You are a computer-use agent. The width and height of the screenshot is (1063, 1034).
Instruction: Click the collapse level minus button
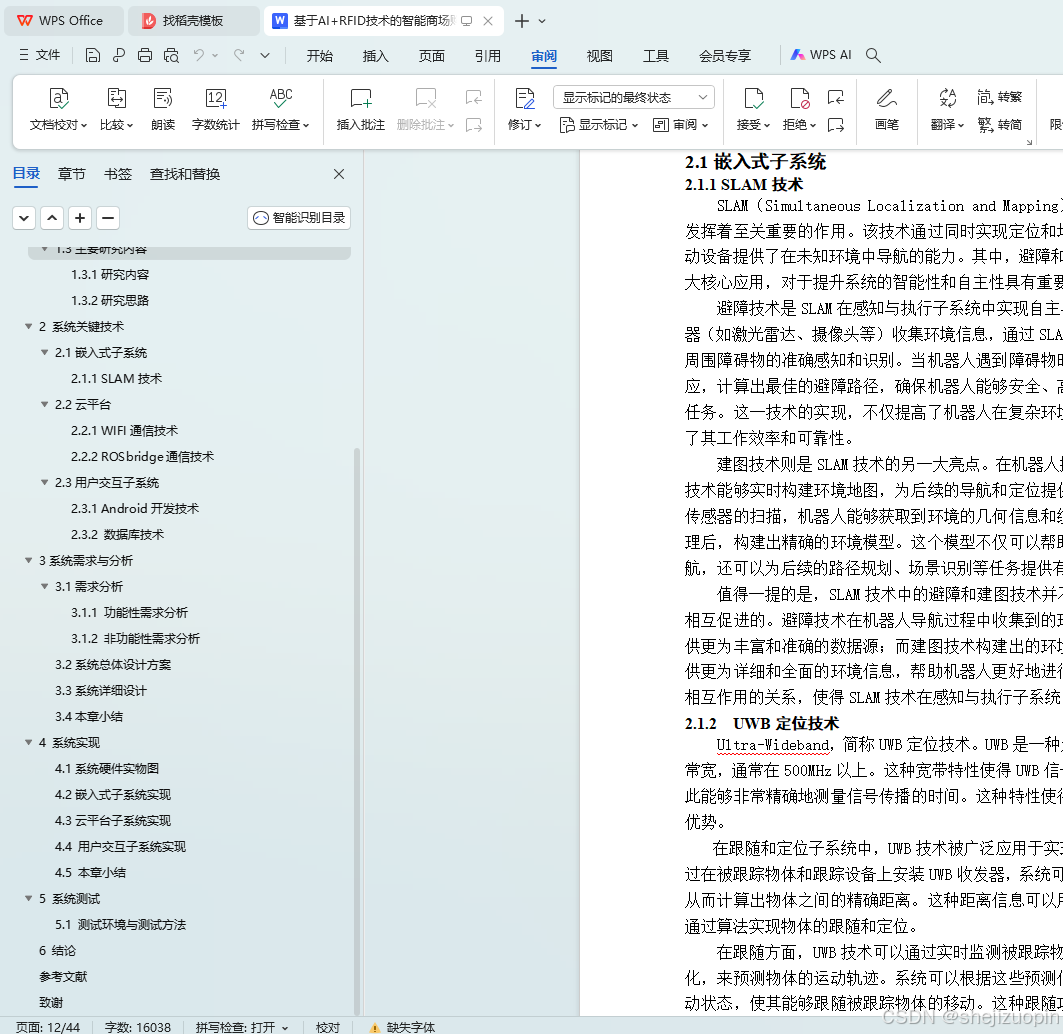pos(108,218)
